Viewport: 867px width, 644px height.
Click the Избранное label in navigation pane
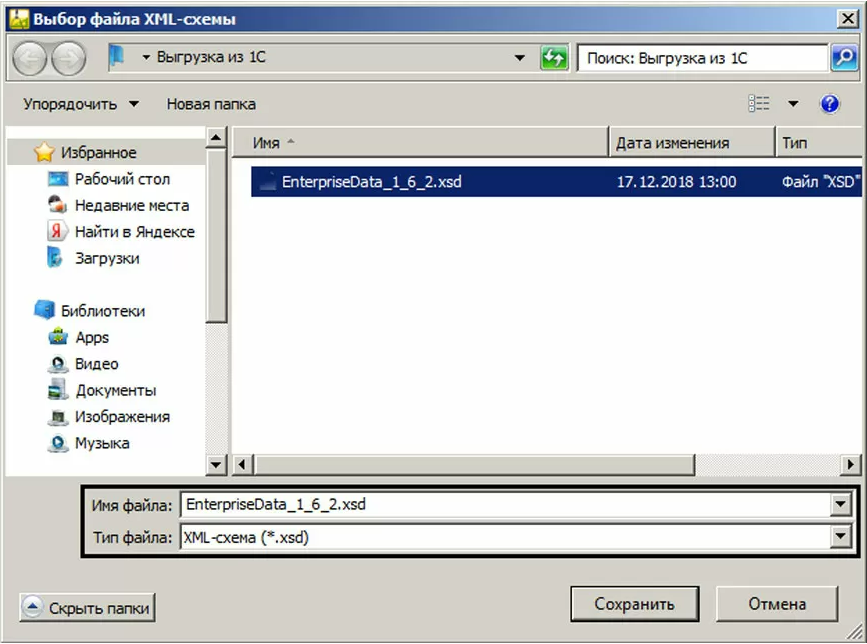98,153
